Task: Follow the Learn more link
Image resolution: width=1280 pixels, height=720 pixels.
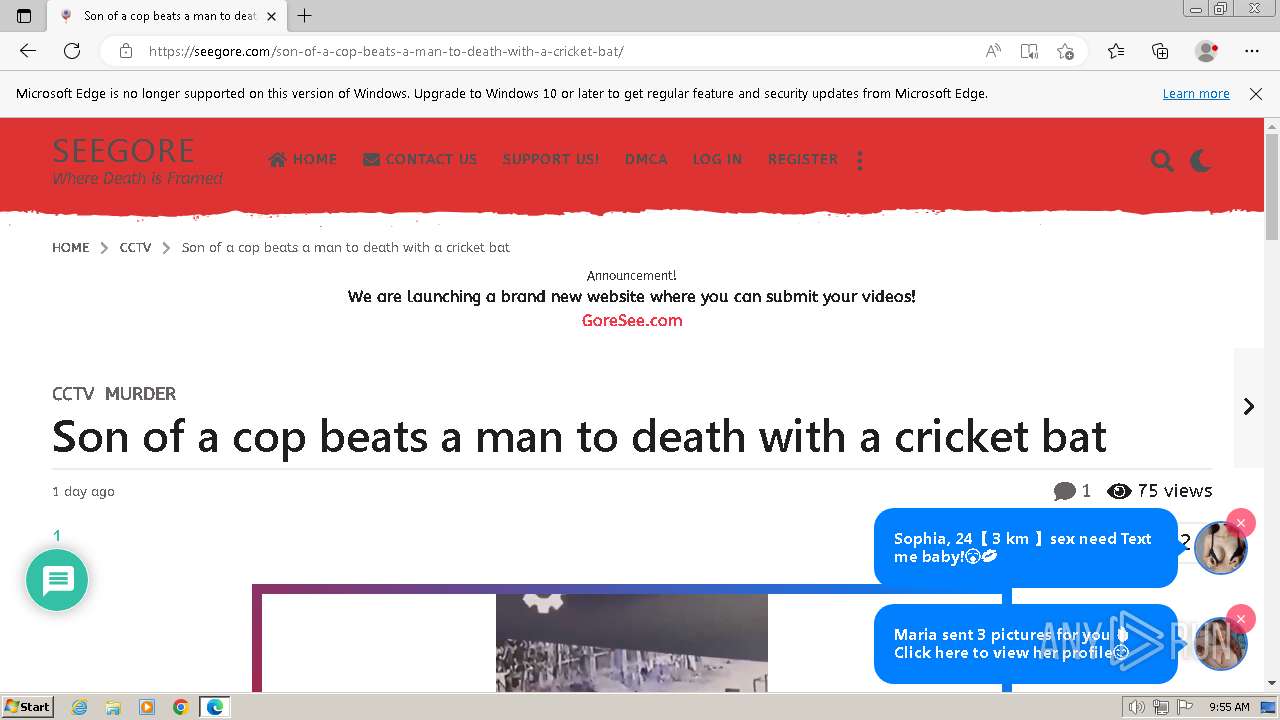Action: click(x=1196, y=93)
